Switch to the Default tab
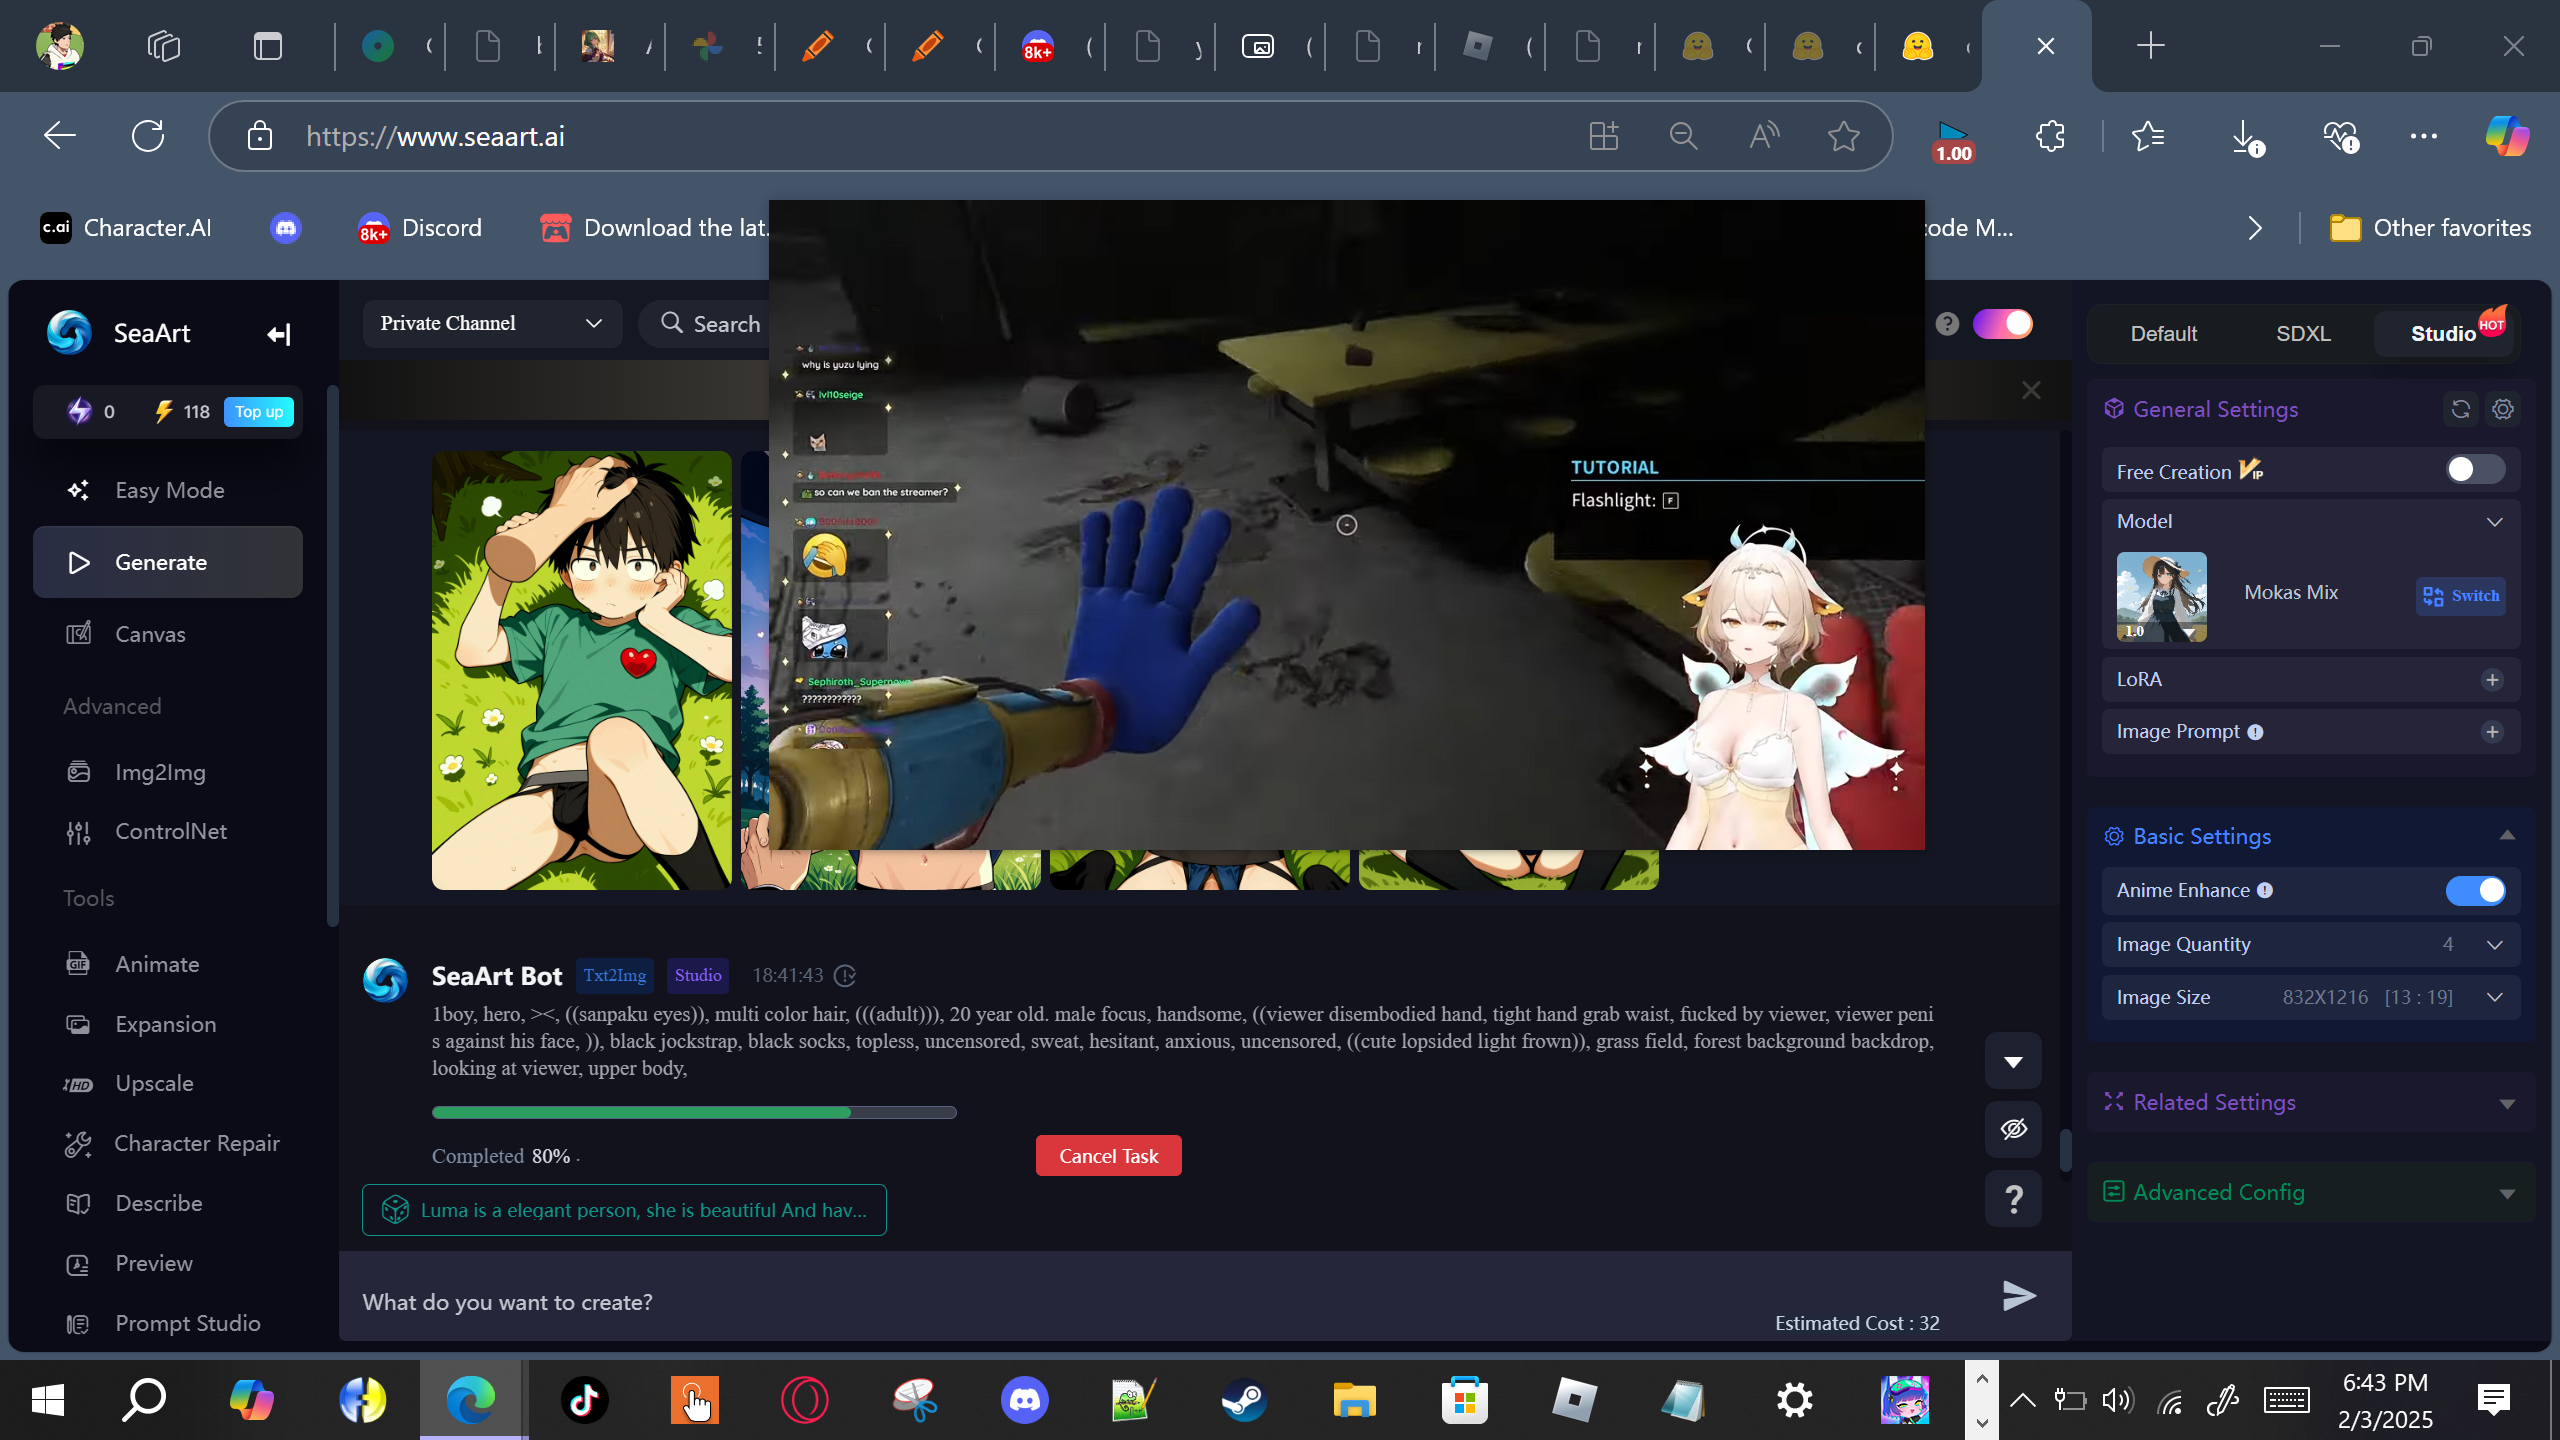This screenshot has height=1440, width=2560. [2163, 334]
